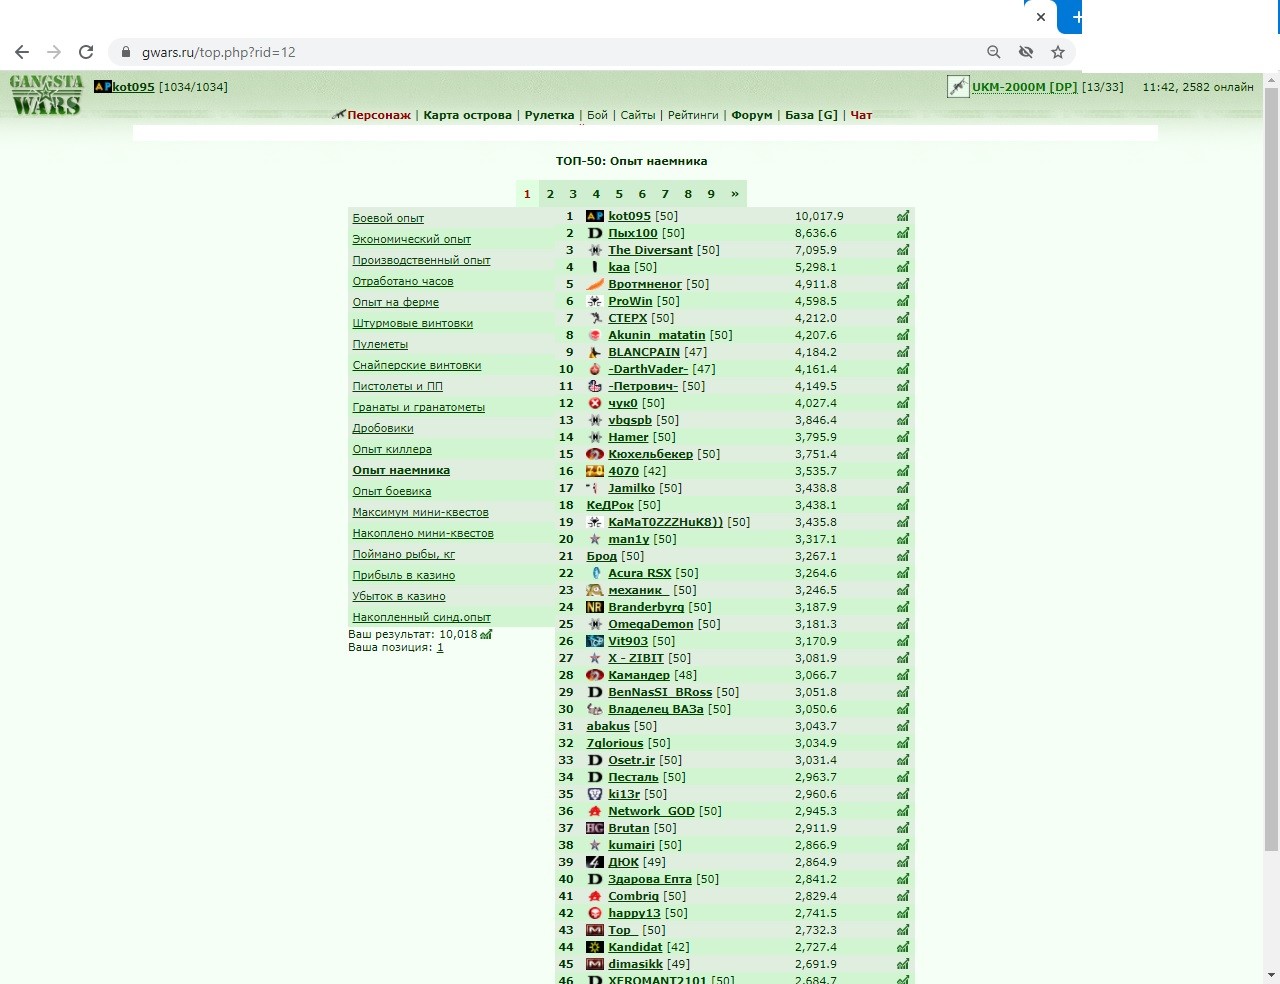This screenshot has height=984, width=1280.
Task: Open stats chart icon for Пых100 row
Action: pos(903,233)
